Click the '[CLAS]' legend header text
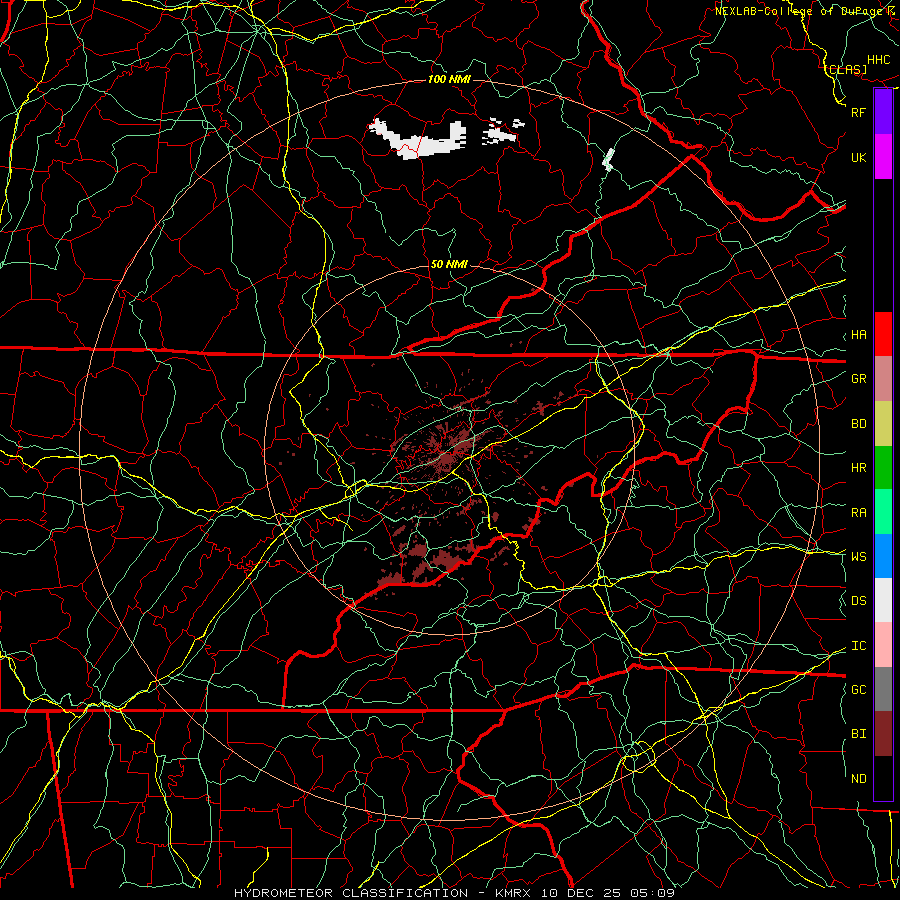This screenshot has width=900, height=900. (x=846, y=69)
